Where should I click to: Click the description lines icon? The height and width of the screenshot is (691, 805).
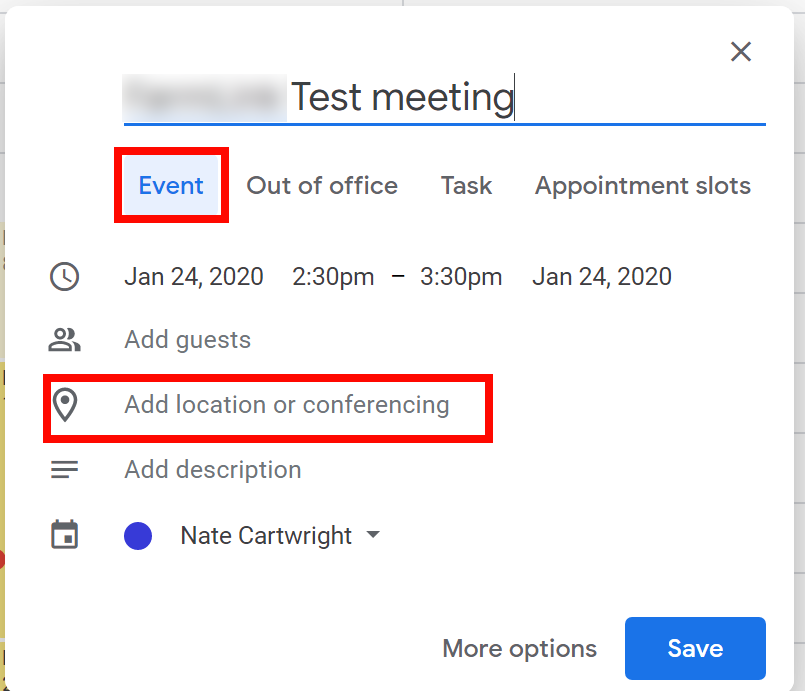click(x=65, y=469)
